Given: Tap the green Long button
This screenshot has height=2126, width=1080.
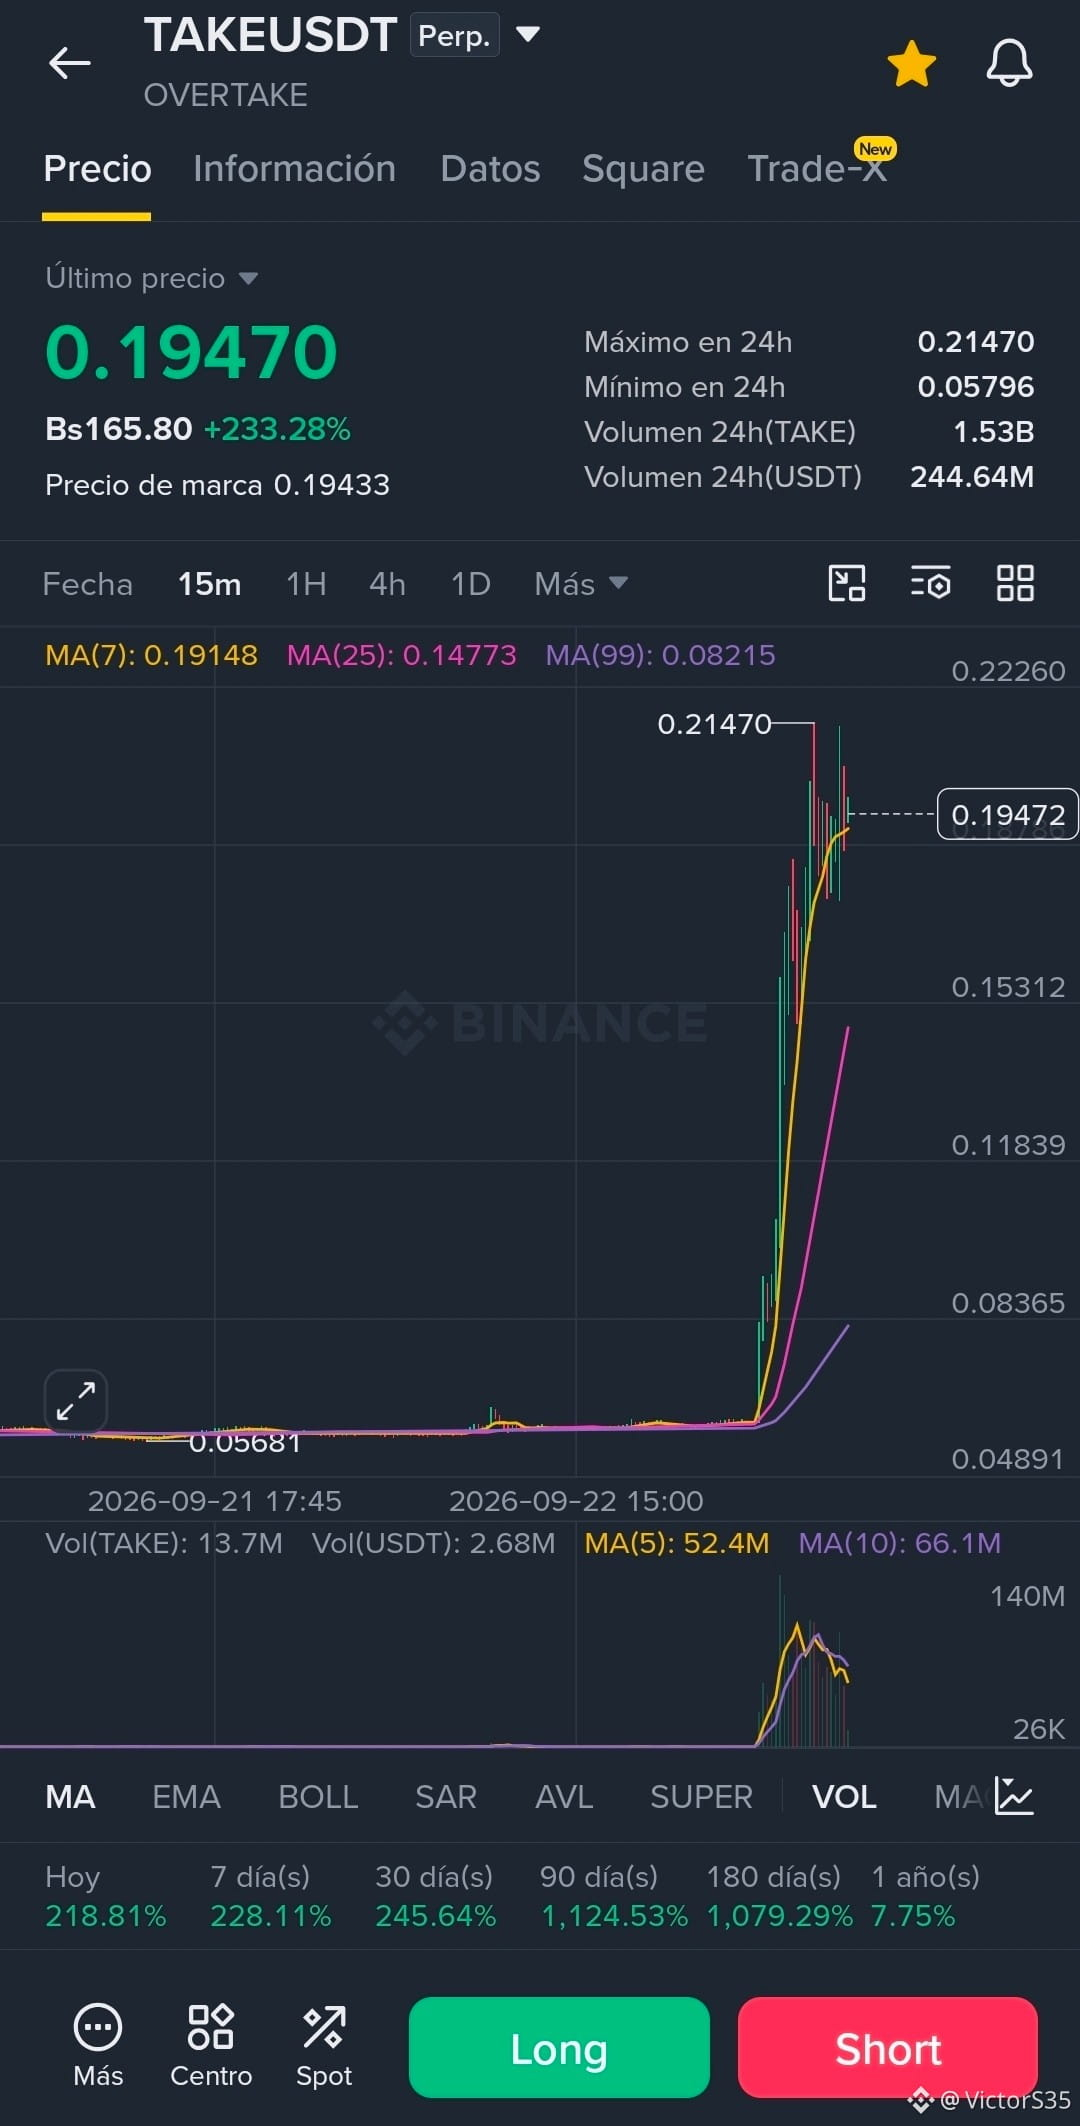Looking at the screenshot, I should [x=559, y=2047].
